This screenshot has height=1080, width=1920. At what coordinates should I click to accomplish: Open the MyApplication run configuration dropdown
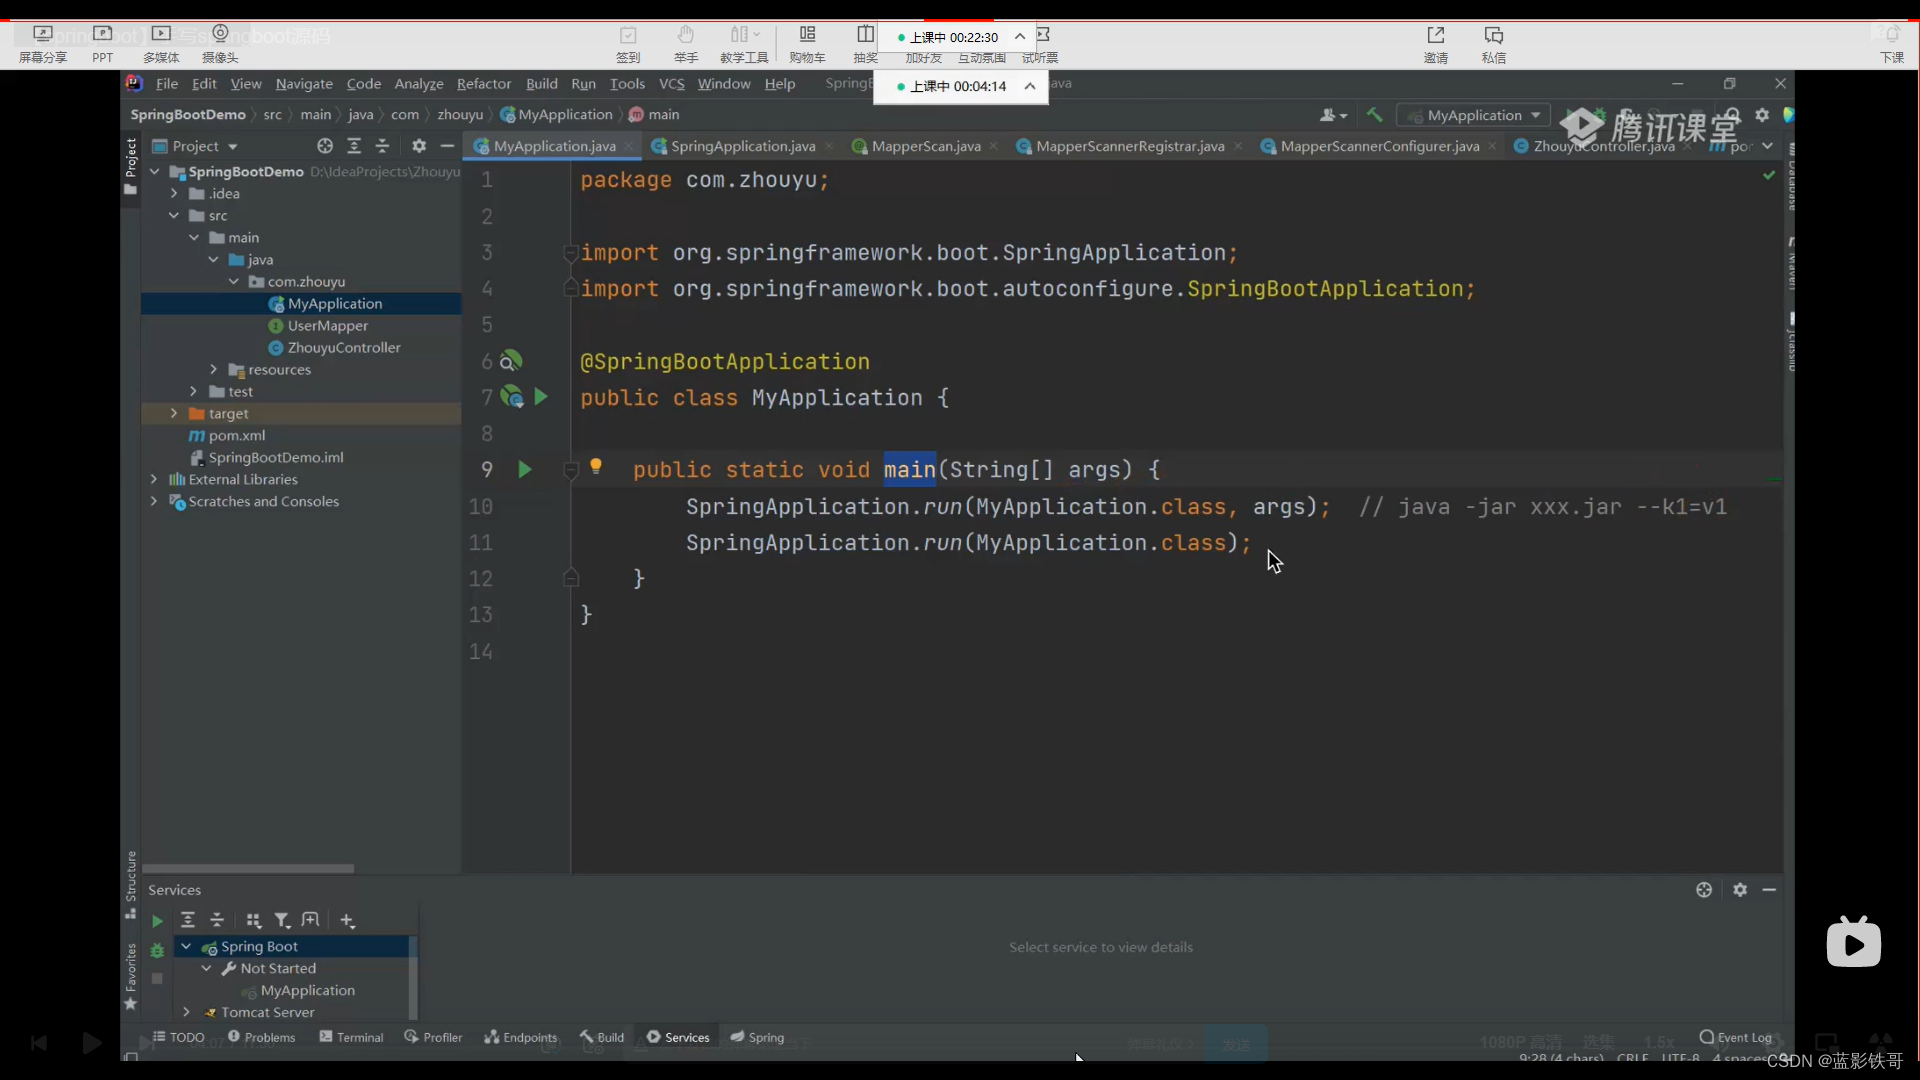1536,115
